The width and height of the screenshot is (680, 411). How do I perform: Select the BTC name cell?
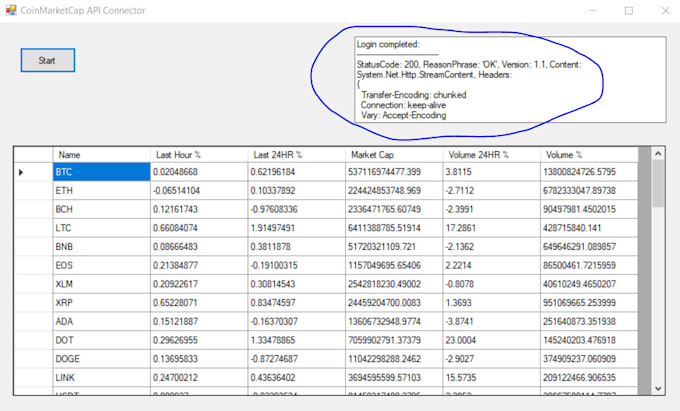(100, 172)
